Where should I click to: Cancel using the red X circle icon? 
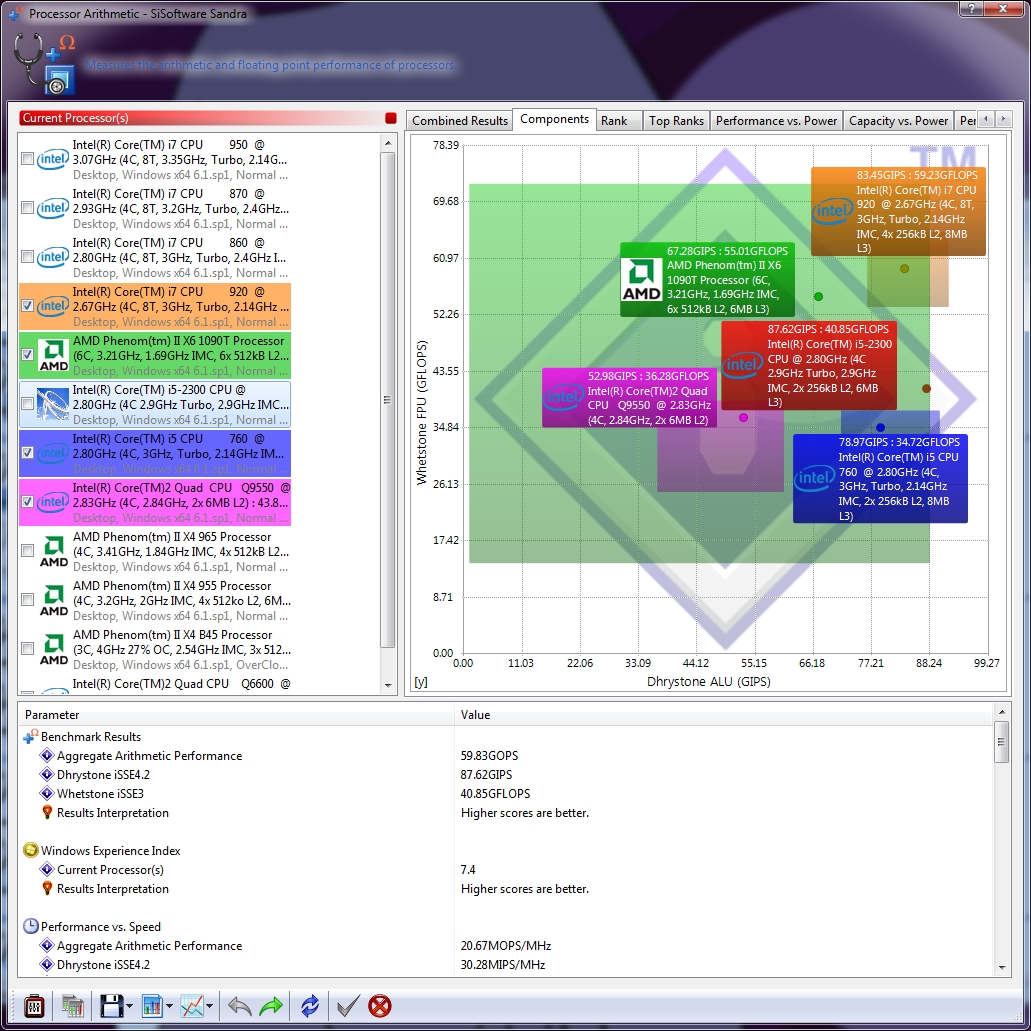click(379, 1005)
